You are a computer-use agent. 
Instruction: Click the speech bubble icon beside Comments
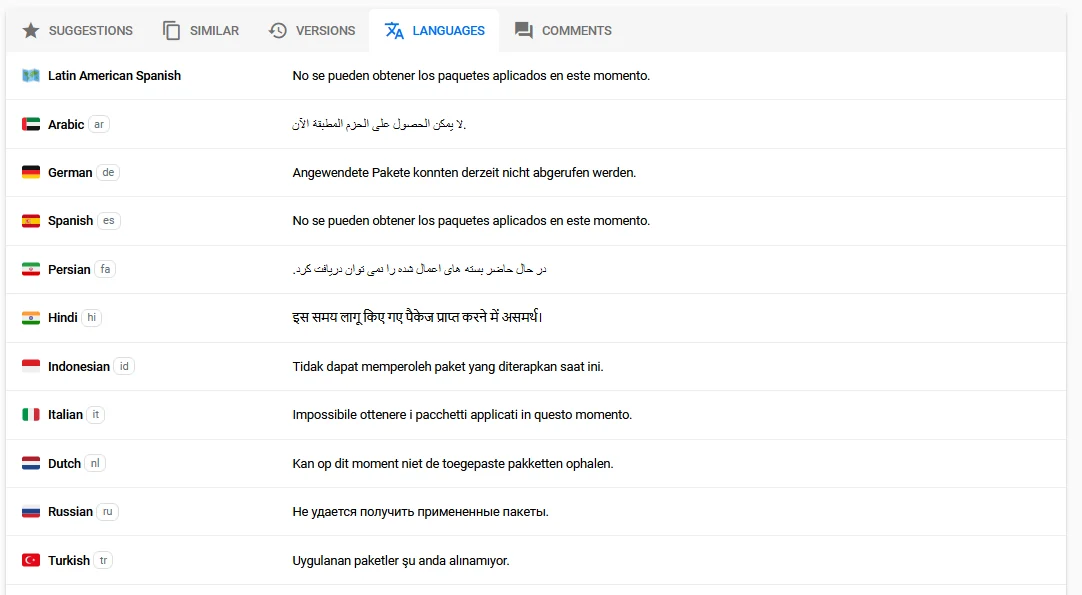click(523, 30)
